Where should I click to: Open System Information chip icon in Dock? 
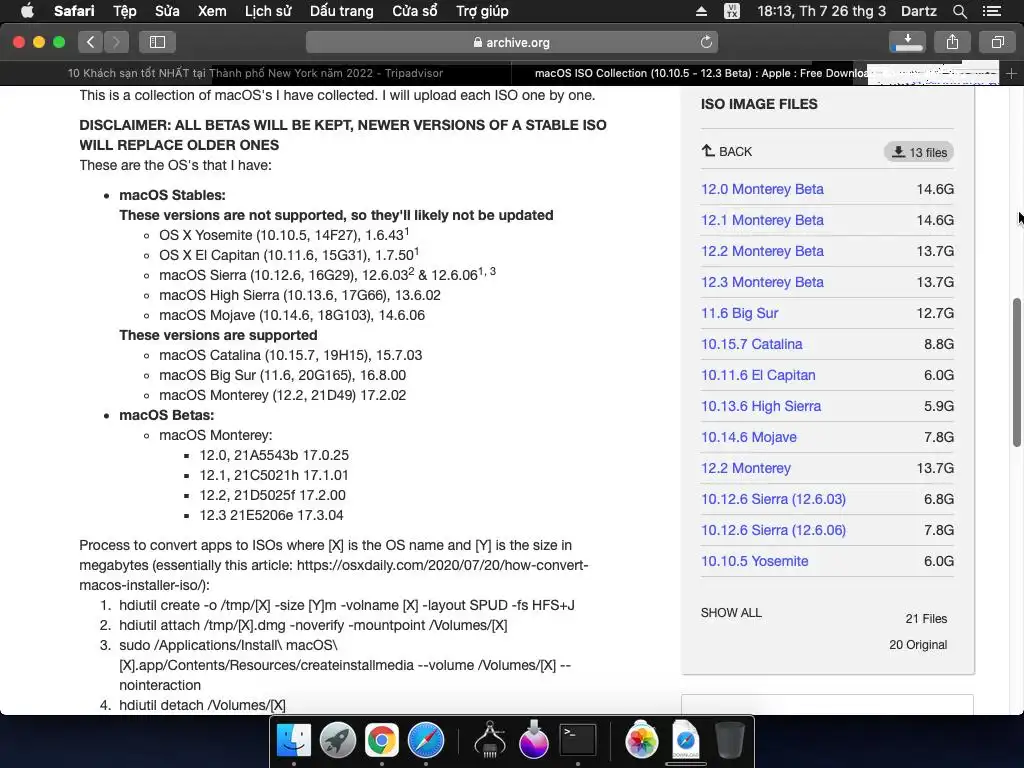490,741
